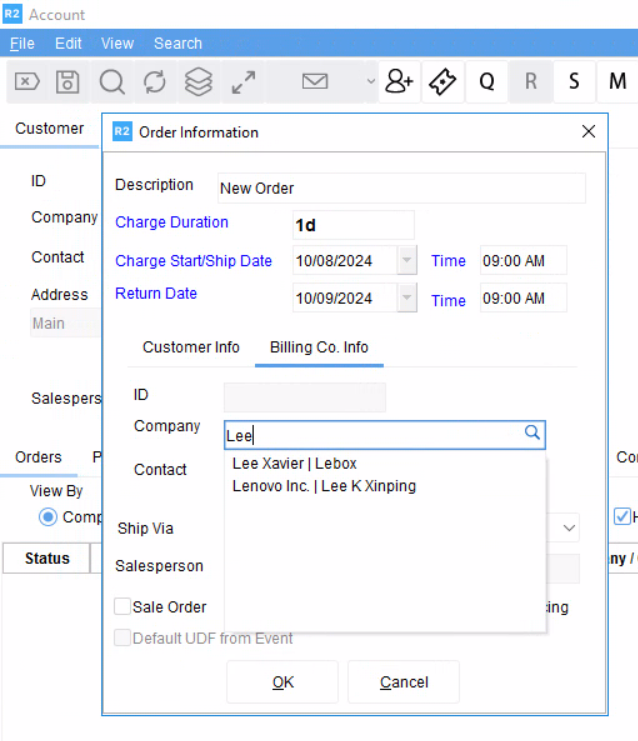
Task: Expand the Ship Via dropdown
Action: 569,527
